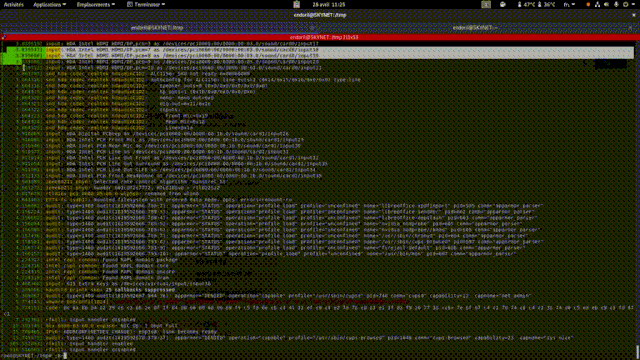Click the clipboard indicator icon in top bar
This screenshot has width=640, height=360.
[x=297, y=4]
